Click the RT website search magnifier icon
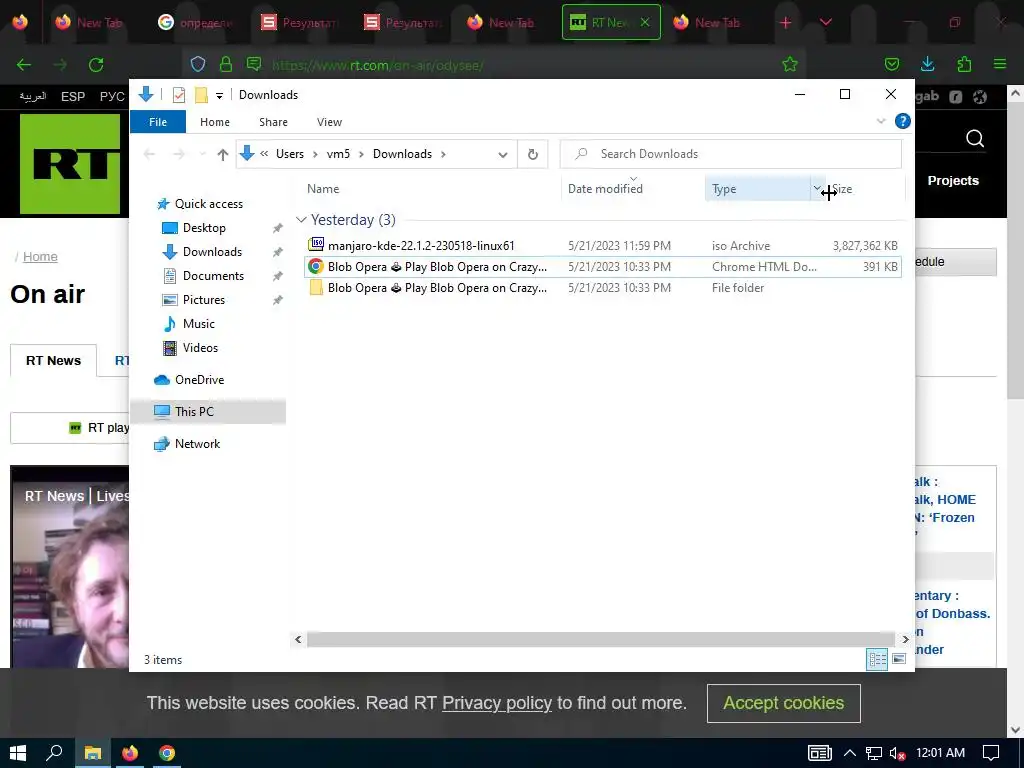 tap(975, 138)
